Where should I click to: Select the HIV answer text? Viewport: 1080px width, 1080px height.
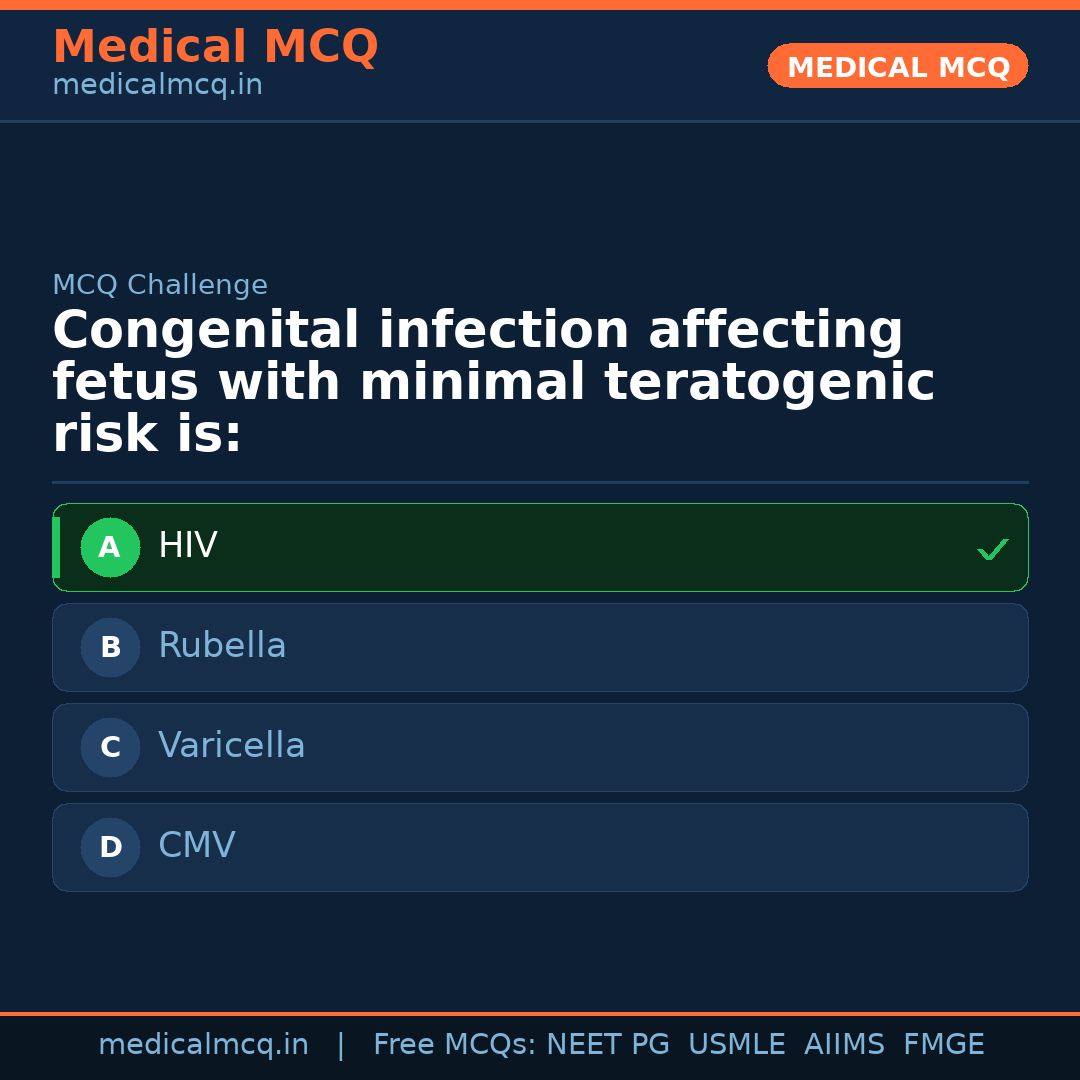pyautogui.click(x=187, y=546)
